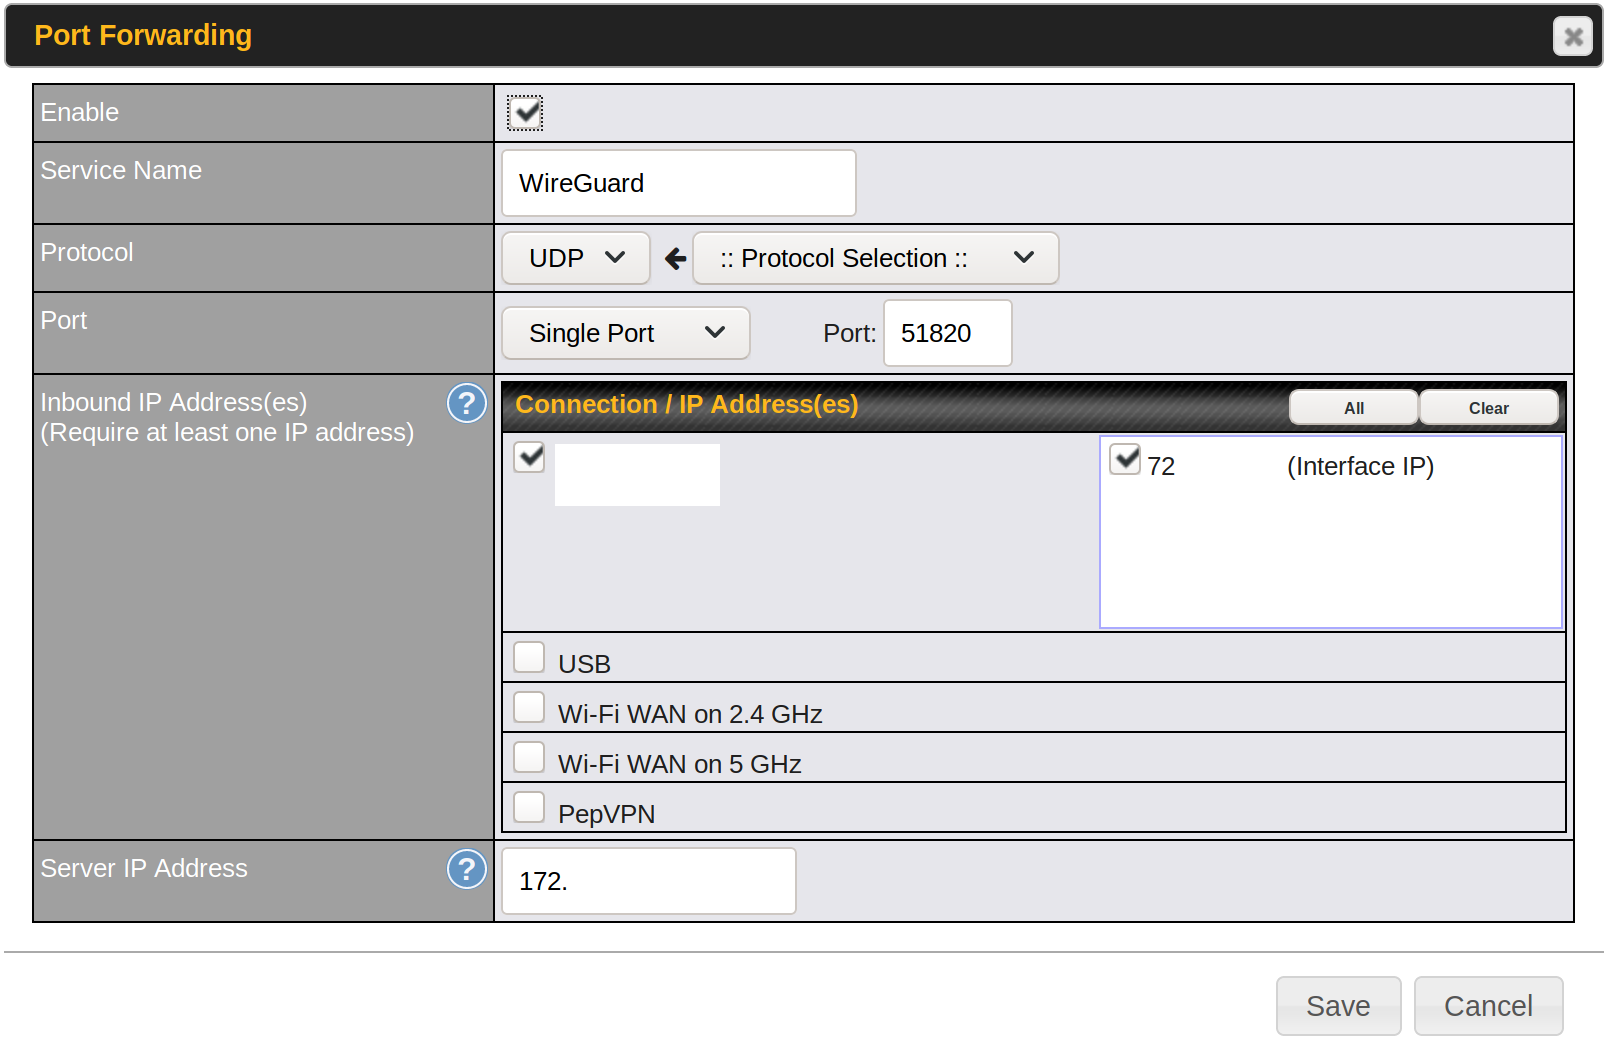The height and width of the screenshot is (1064, 1606).
Task: Click the All button for connections
Action: pyautogui.click(x=1353, y=408)
